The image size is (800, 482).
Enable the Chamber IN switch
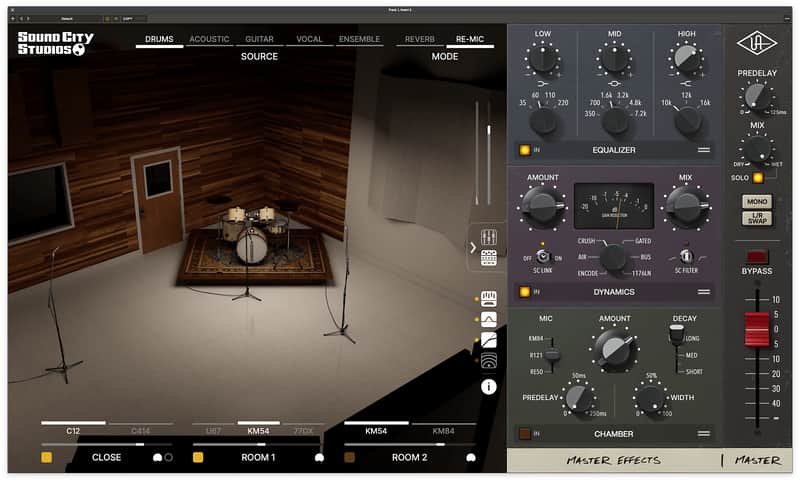point(524,434)
